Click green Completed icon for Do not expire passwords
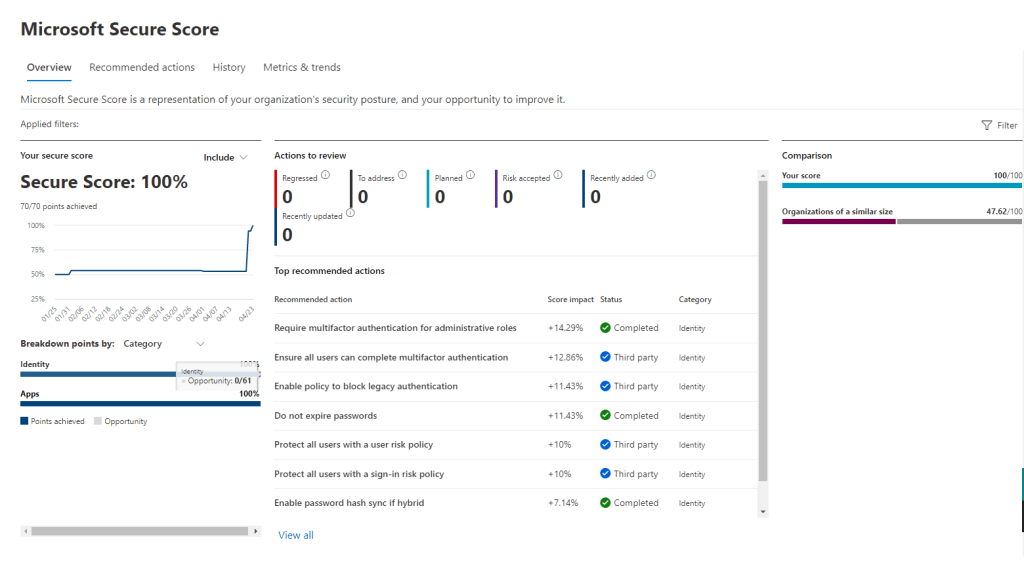The width and height of the screenshot is (1024, 561). (x=605, y=415)
